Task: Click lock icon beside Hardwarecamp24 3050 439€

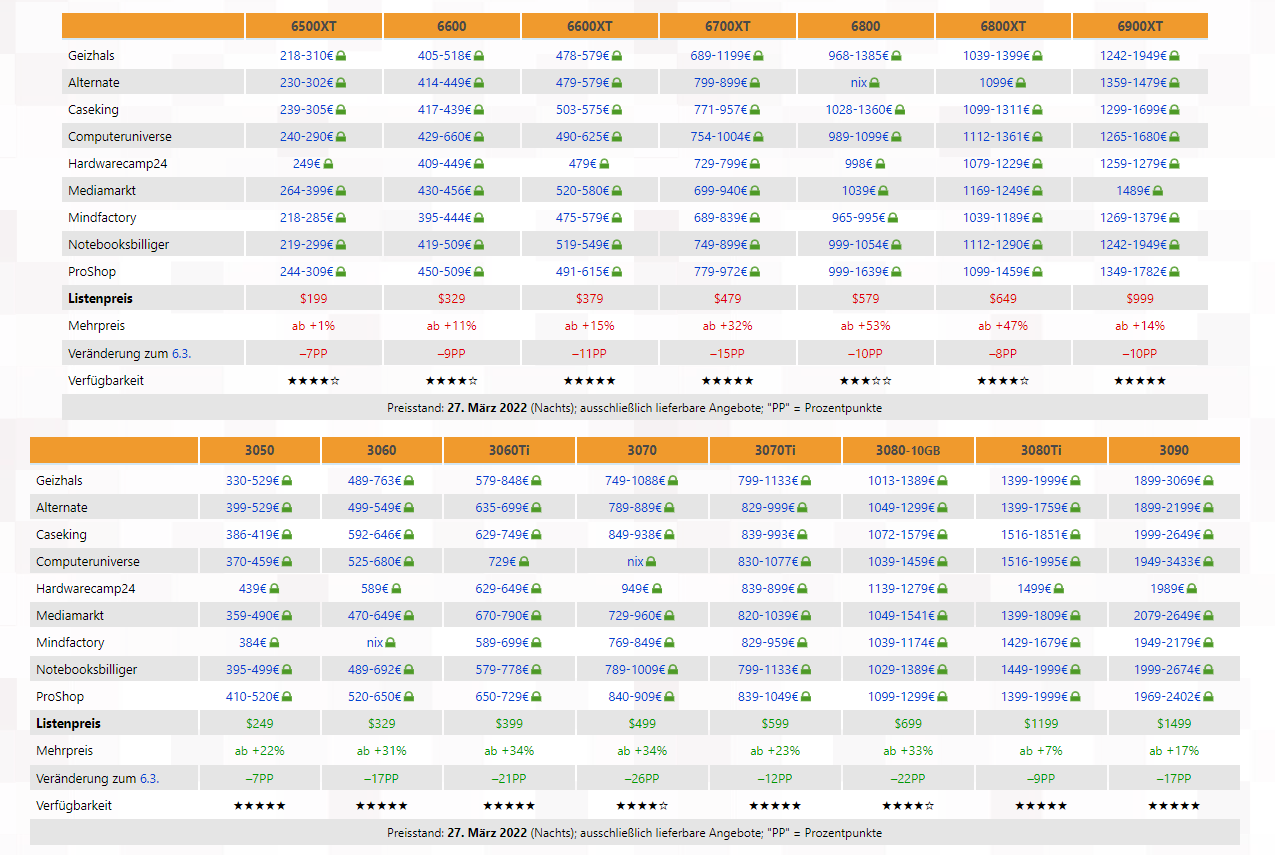Action: click(x=274, y=589)
